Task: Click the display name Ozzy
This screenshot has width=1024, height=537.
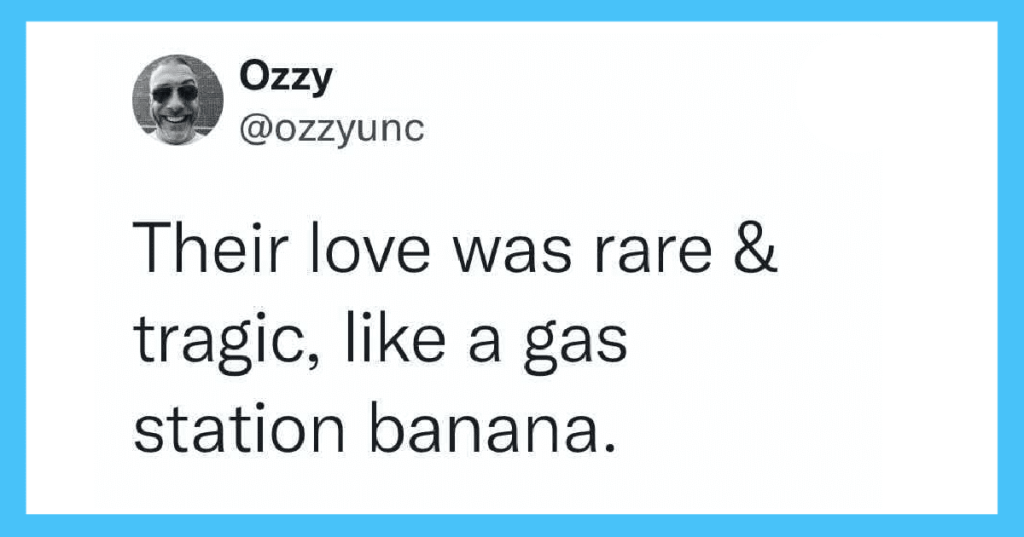Action: (286, 79)
